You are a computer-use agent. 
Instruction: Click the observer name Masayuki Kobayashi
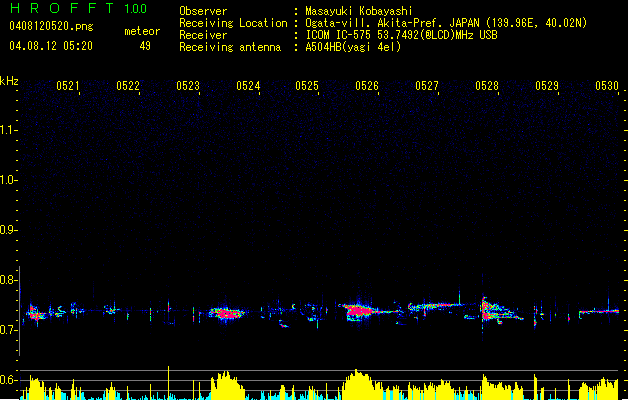pos(359,11)
